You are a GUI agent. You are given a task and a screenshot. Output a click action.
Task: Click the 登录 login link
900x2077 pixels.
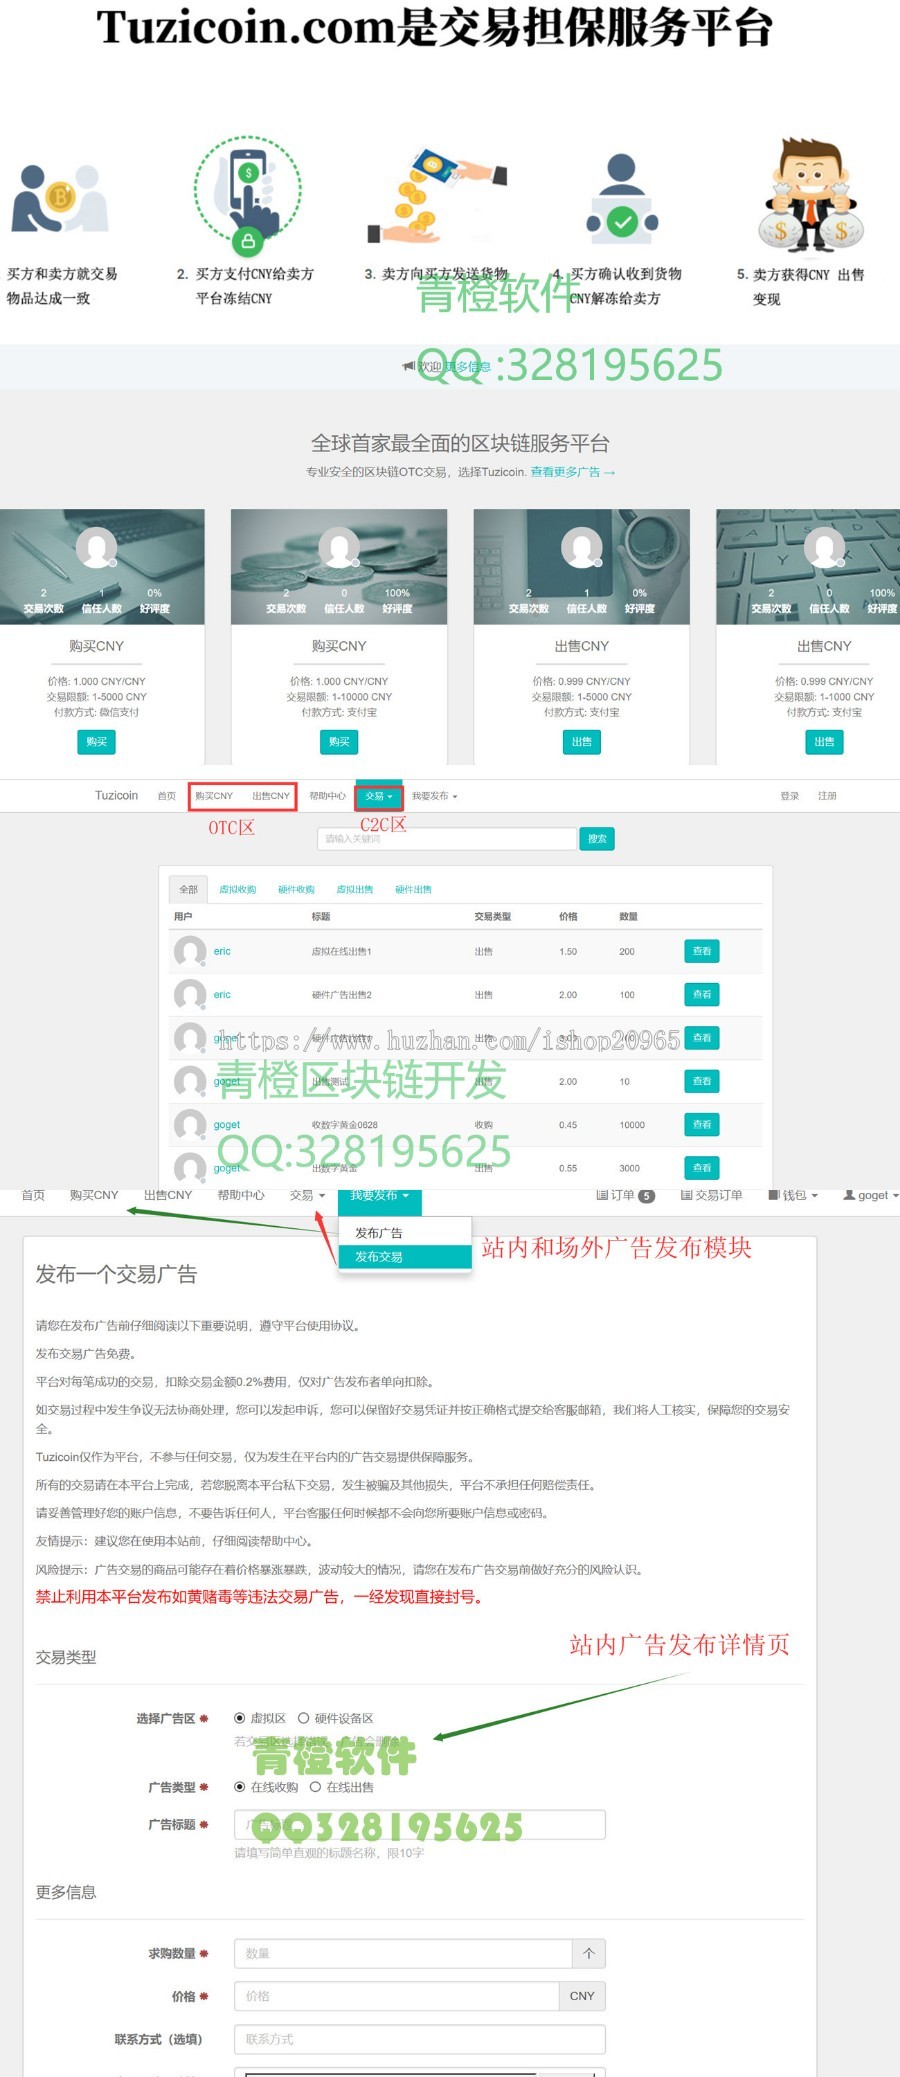(x=790, y=796)
